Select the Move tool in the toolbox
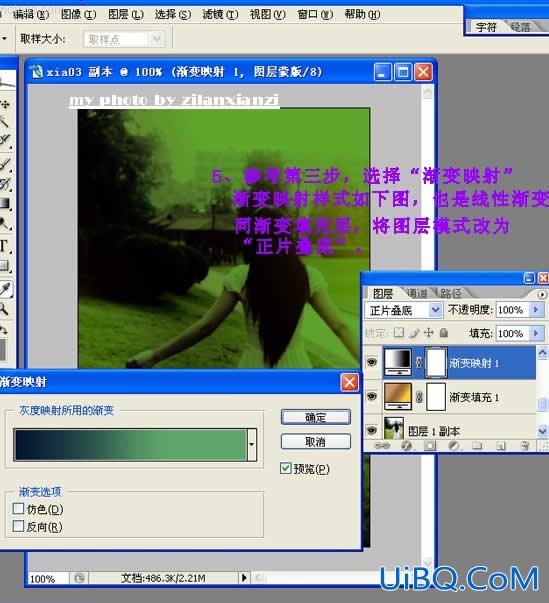The width and height of the screenshot is (549, 603). click(5, 103)
